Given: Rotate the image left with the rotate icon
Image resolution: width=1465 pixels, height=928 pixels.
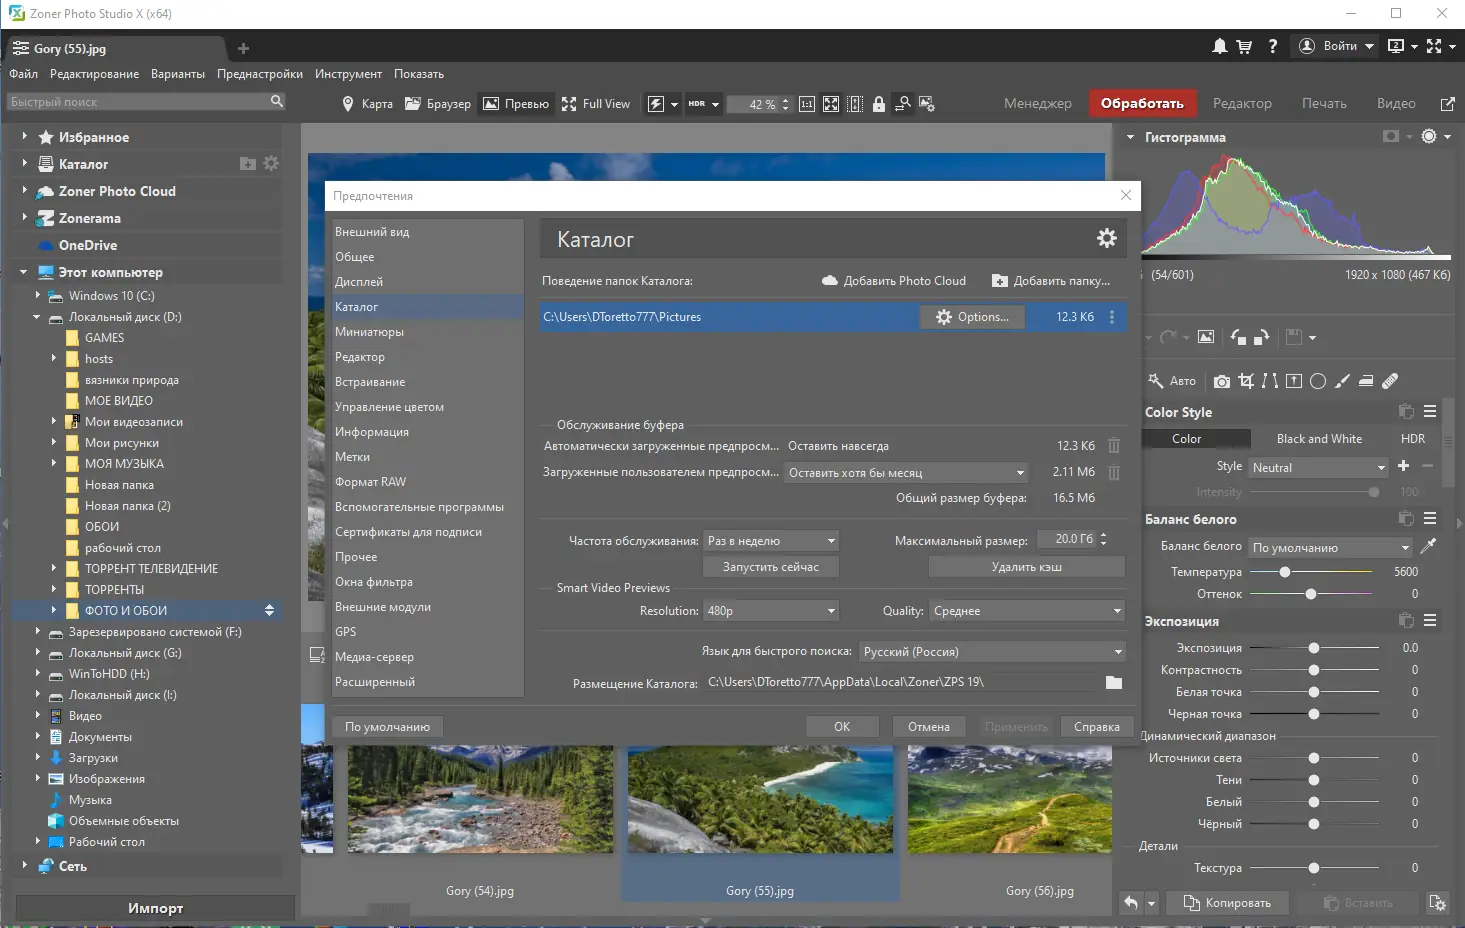Looking at the screenshot, I should pyautogui.click(x=1238, y=337).
